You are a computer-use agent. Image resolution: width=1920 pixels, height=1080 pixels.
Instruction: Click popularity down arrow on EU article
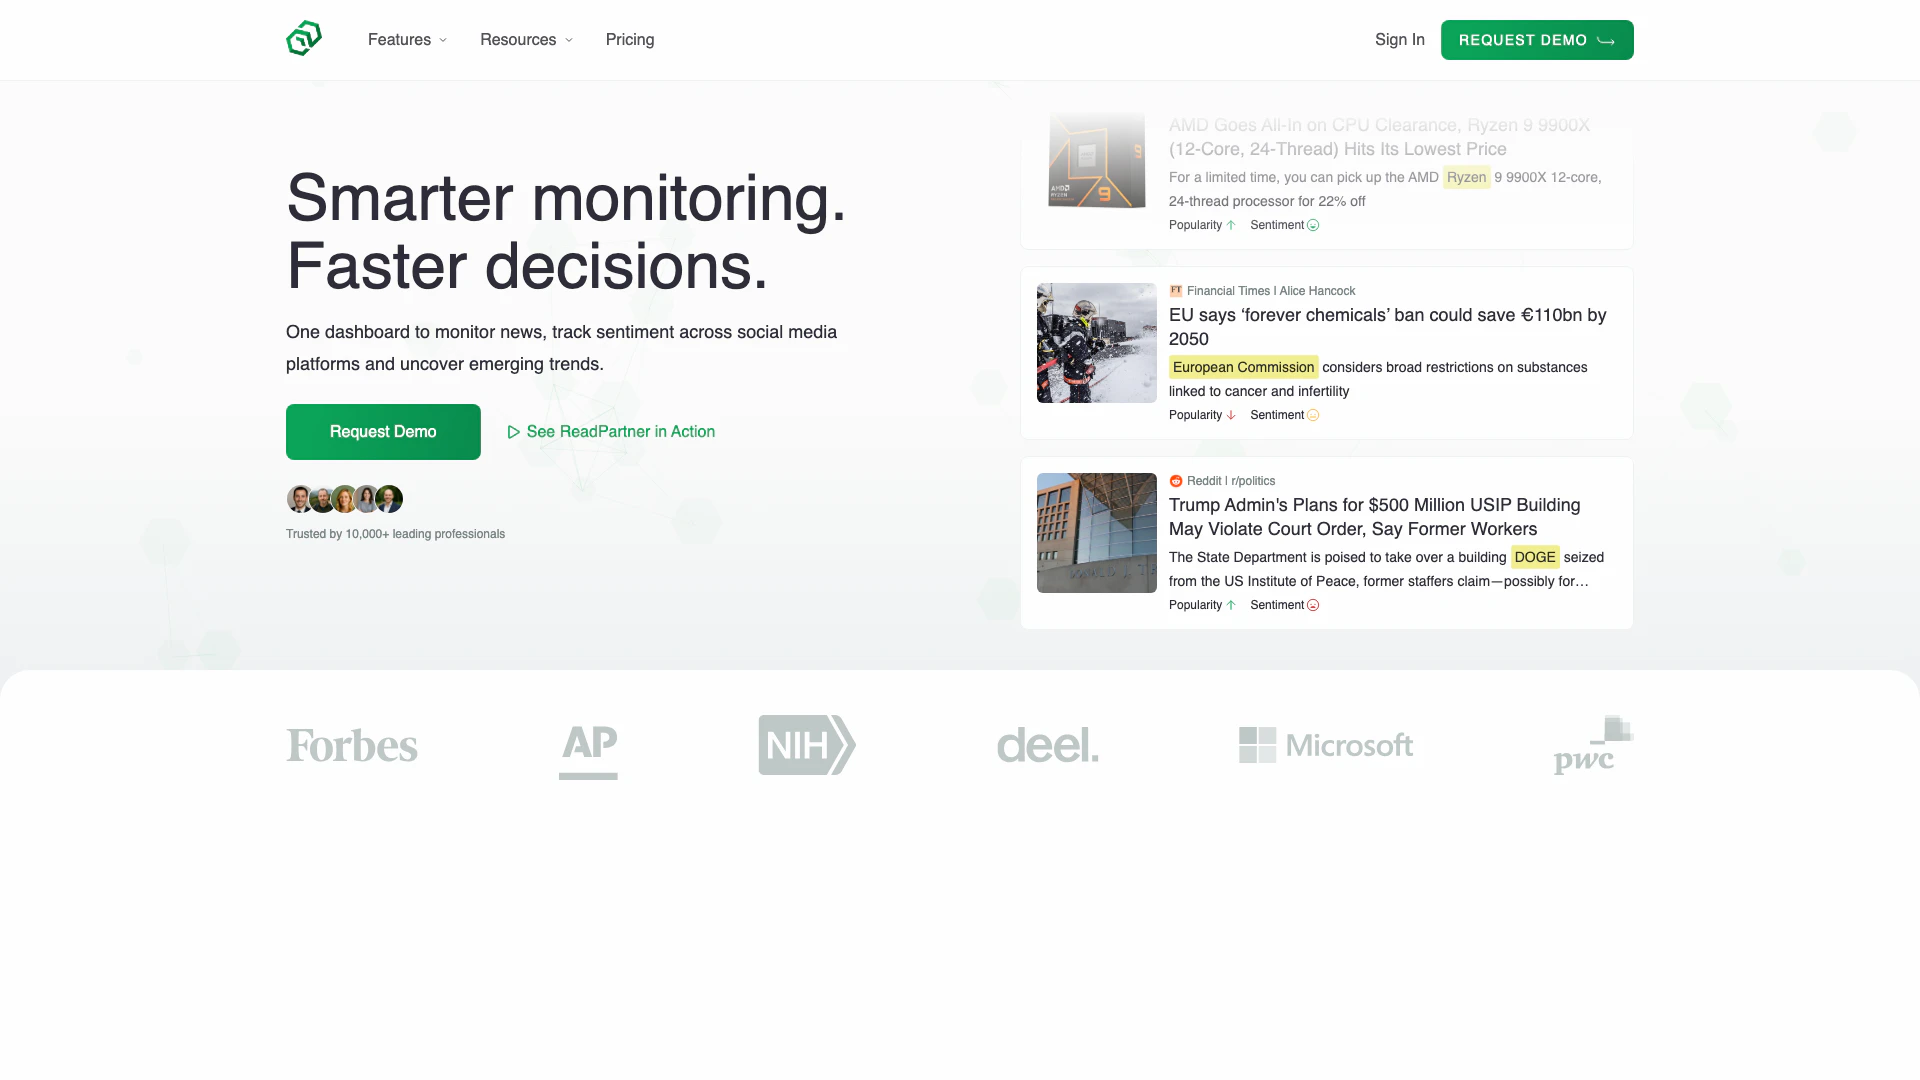click(x=1231, y=415)
